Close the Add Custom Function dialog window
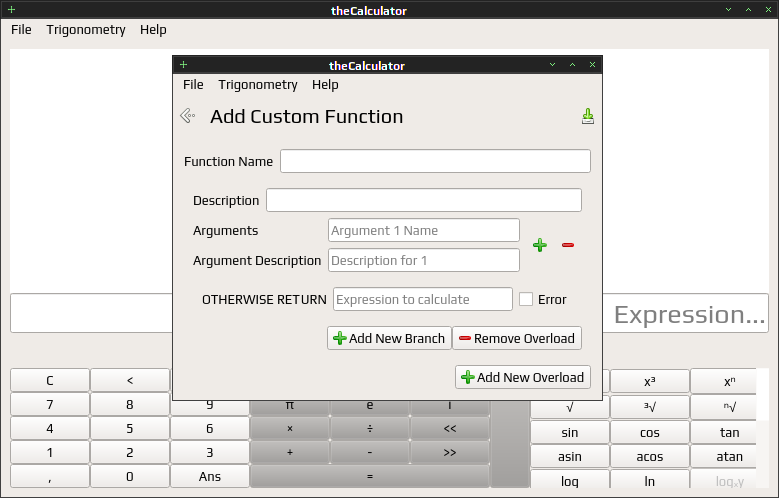 [x=592, y=65]
